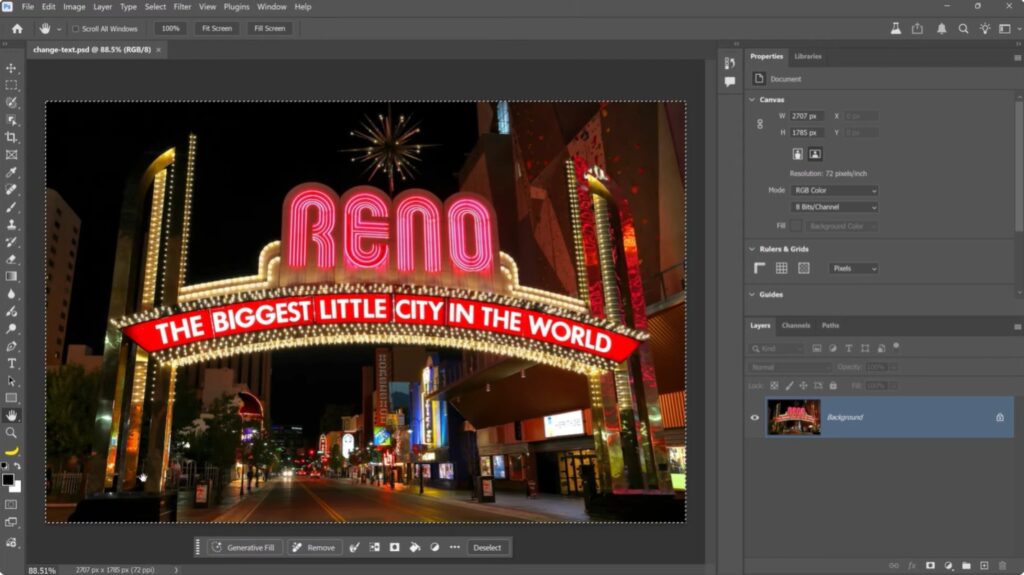Open the Layers panel menu
This screenshot has width=1024, height=575.
point(1017,326)
